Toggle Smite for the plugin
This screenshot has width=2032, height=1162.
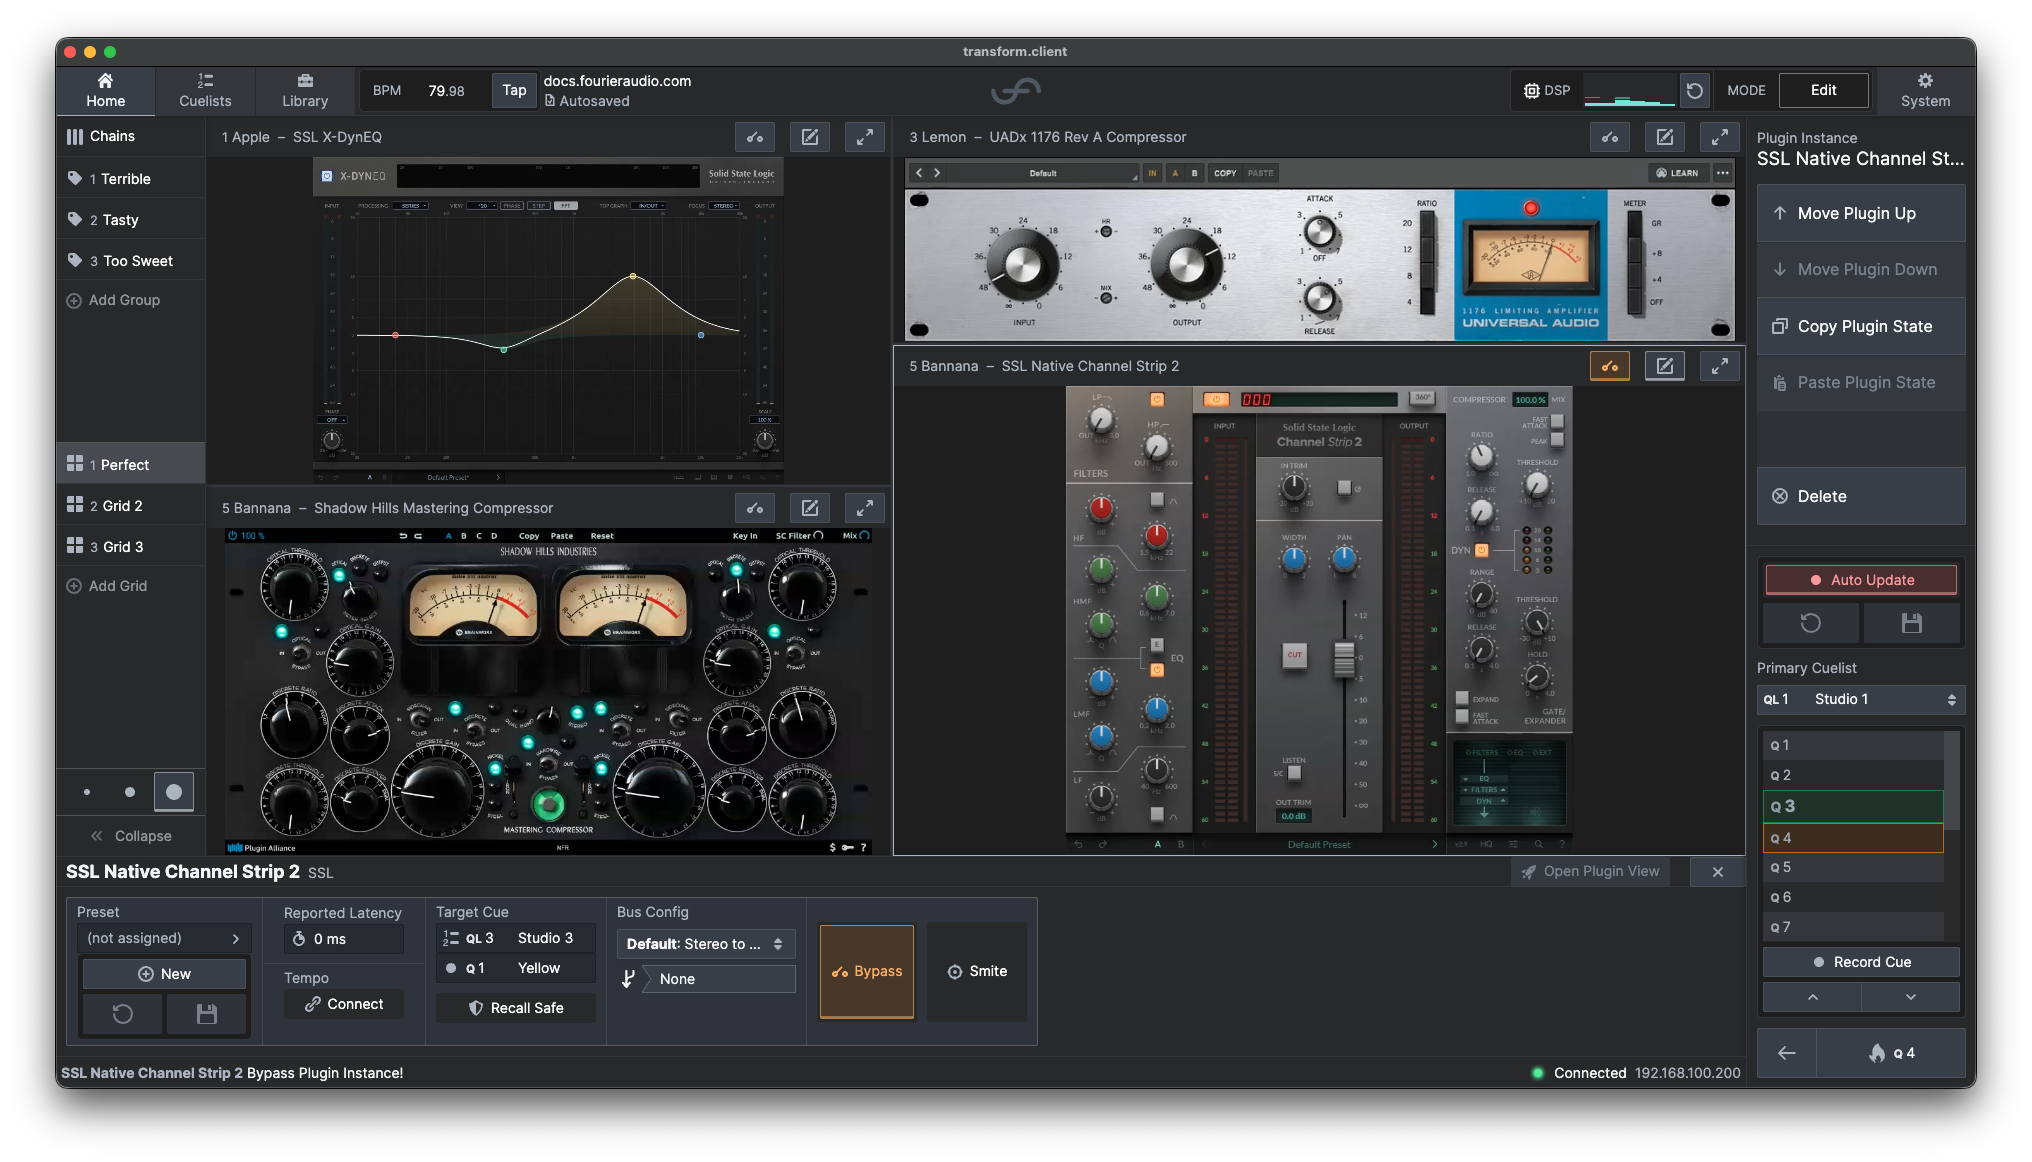(977, 971)
